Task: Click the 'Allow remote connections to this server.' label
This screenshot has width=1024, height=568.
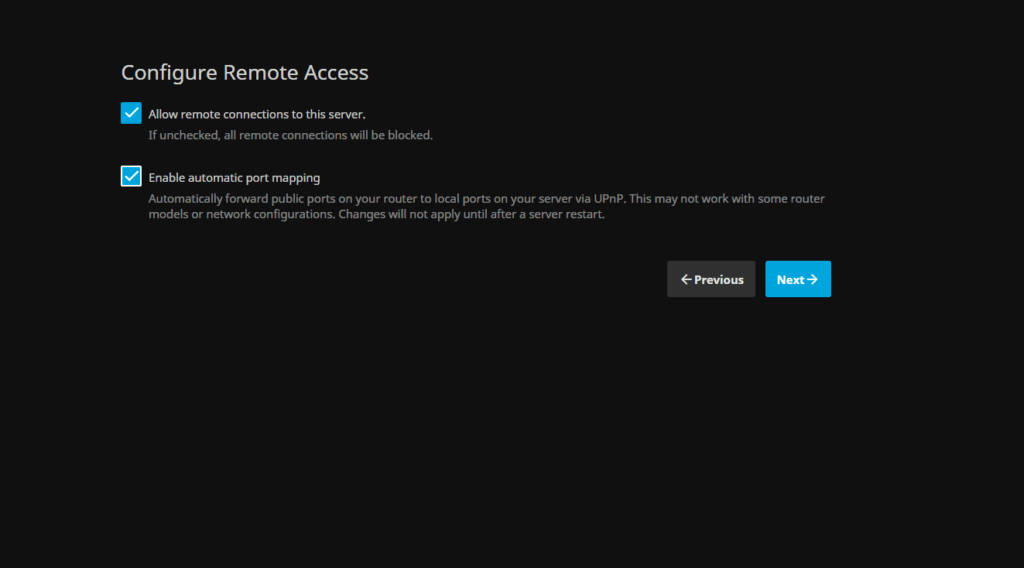Action: 257,114
